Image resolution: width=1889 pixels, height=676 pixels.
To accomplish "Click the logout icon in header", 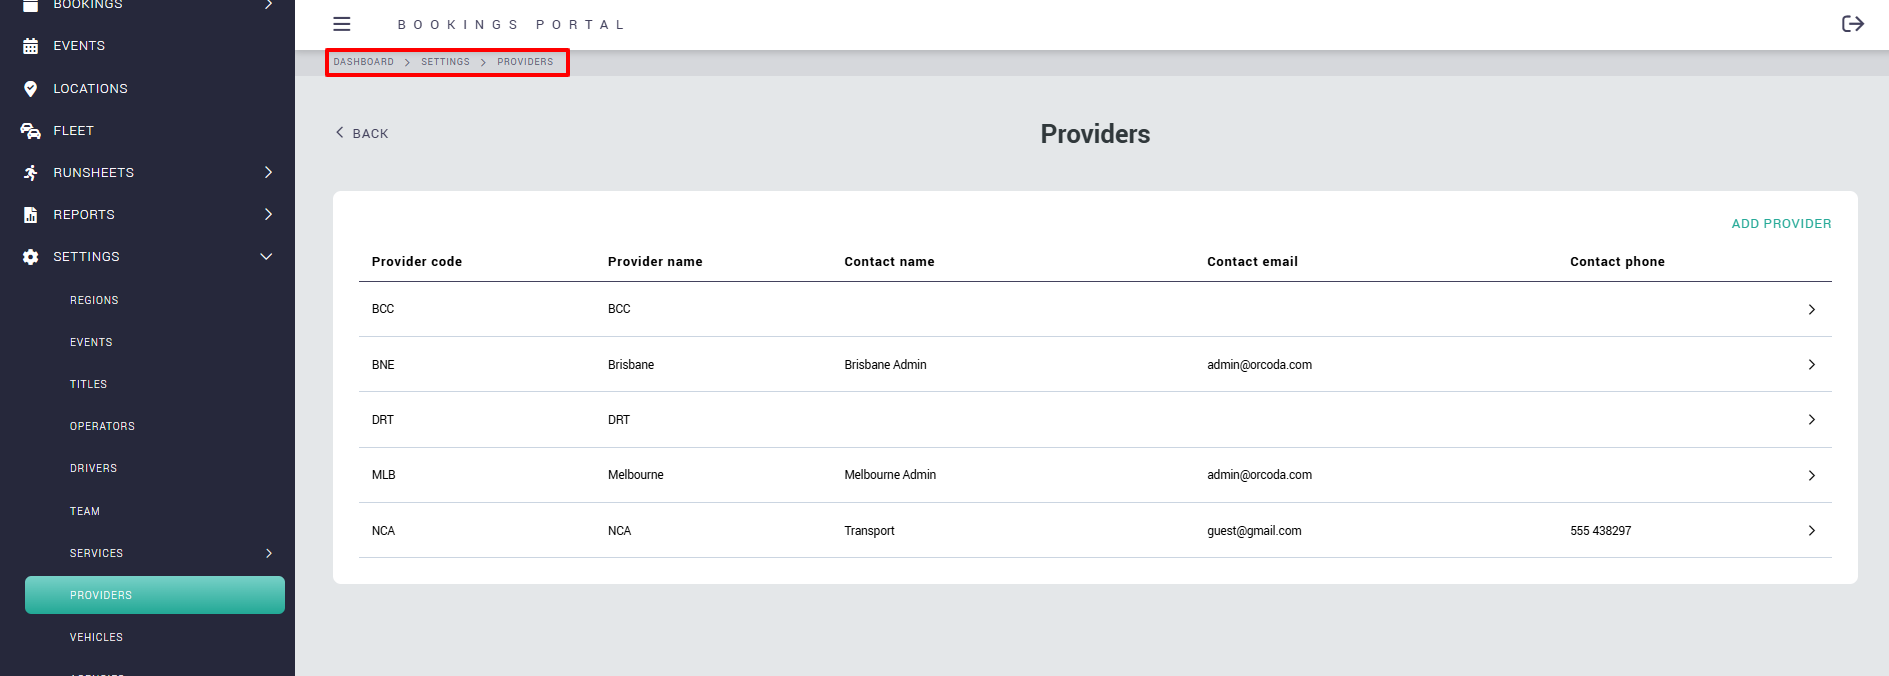I will pyautogui.click(x=1852, y=24).
